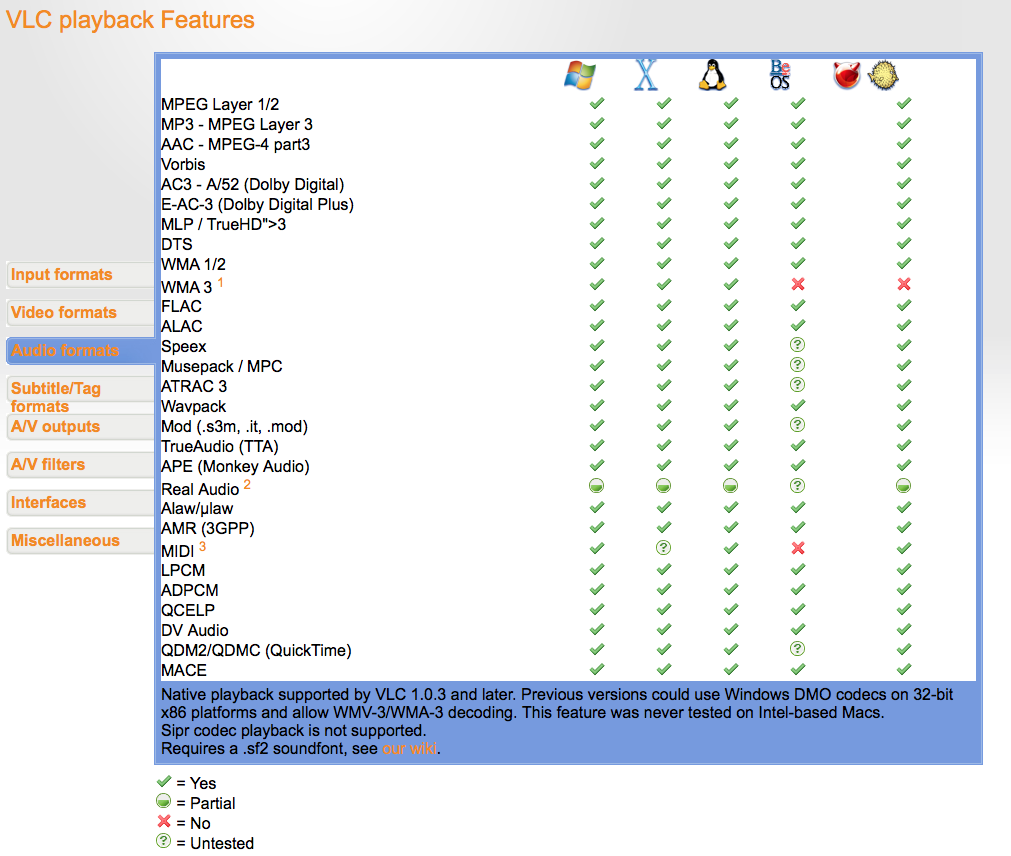1011x856 pixels.
Task: Click the Linux penguin icon
Action: (712, 75)
